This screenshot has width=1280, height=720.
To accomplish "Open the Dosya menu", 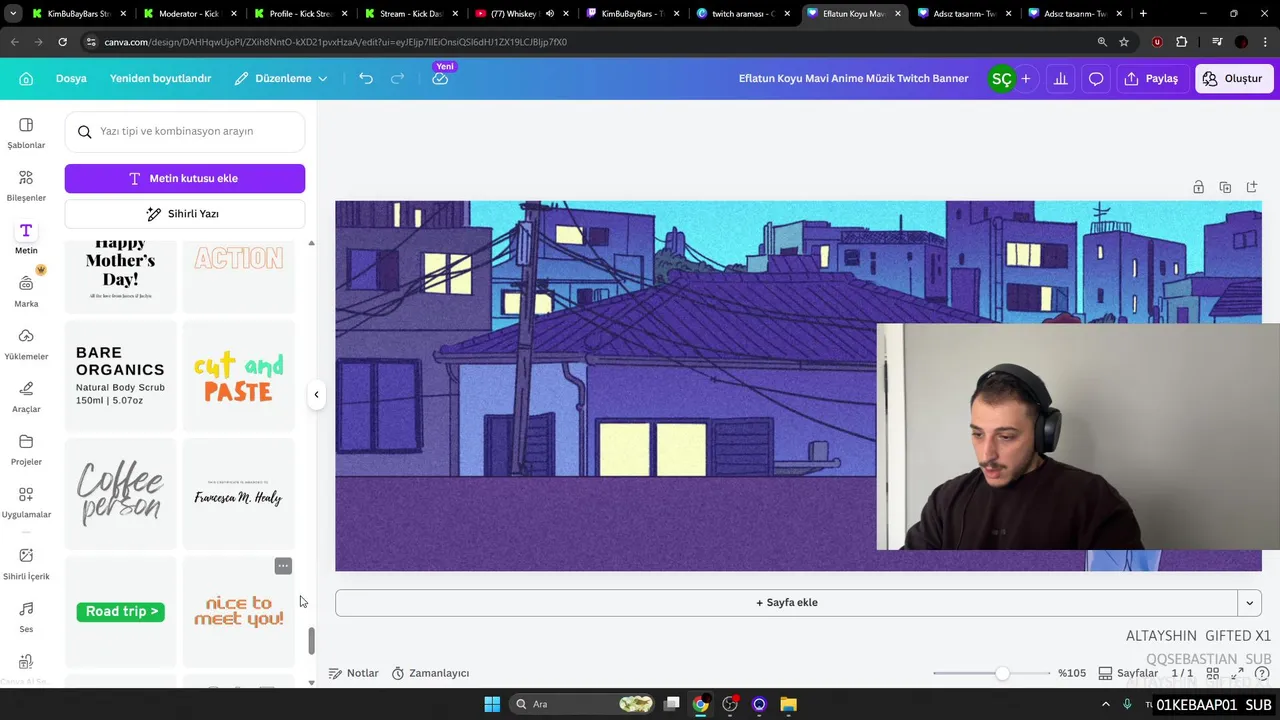I will click(x=71, y=78).
